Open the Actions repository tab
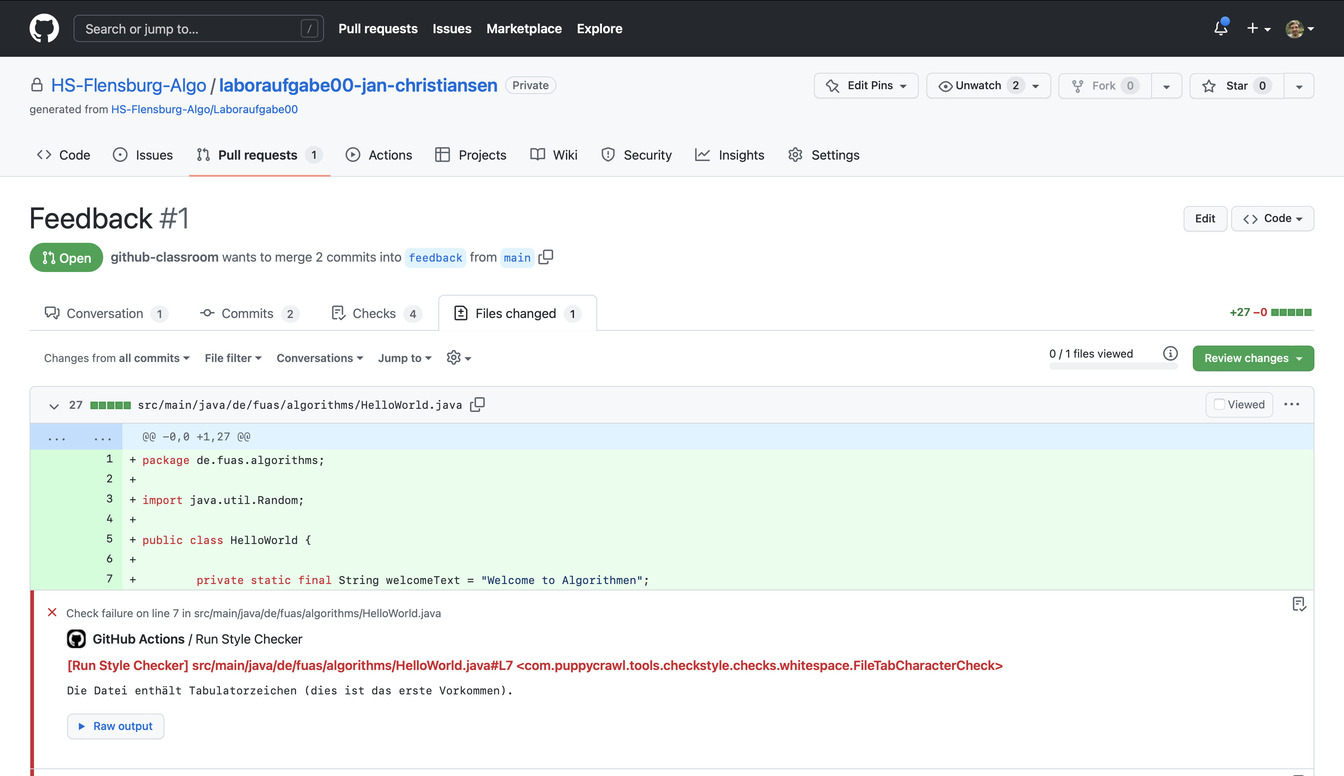 point(379,155)
